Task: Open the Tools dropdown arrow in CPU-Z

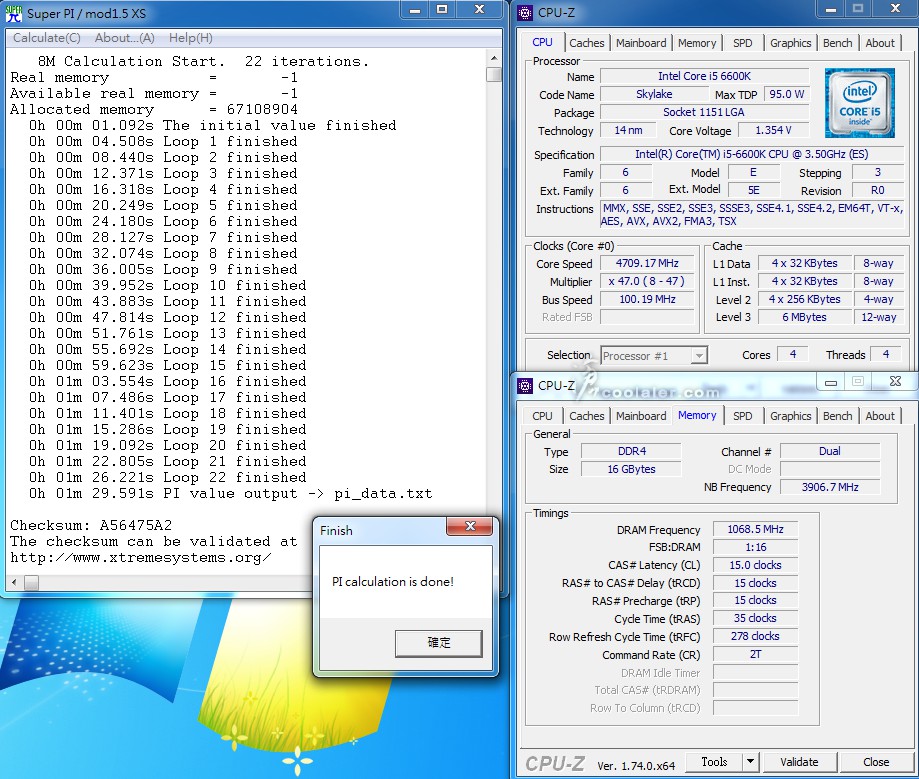Action: tap(750, 762)
